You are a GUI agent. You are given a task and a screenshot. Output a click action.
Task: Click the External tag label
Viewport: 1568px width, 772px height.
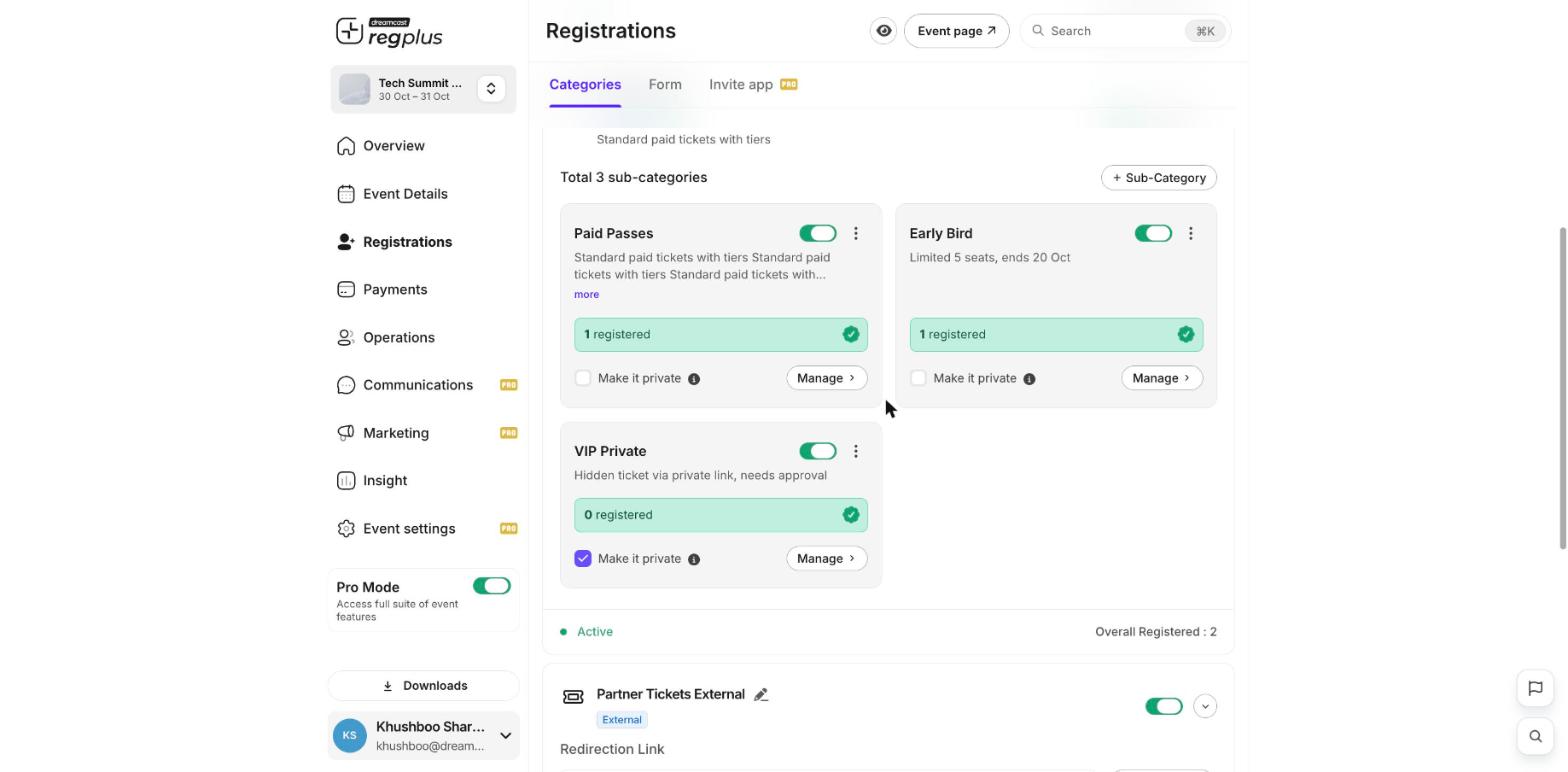pyautogui.click(x=622, y=720)
